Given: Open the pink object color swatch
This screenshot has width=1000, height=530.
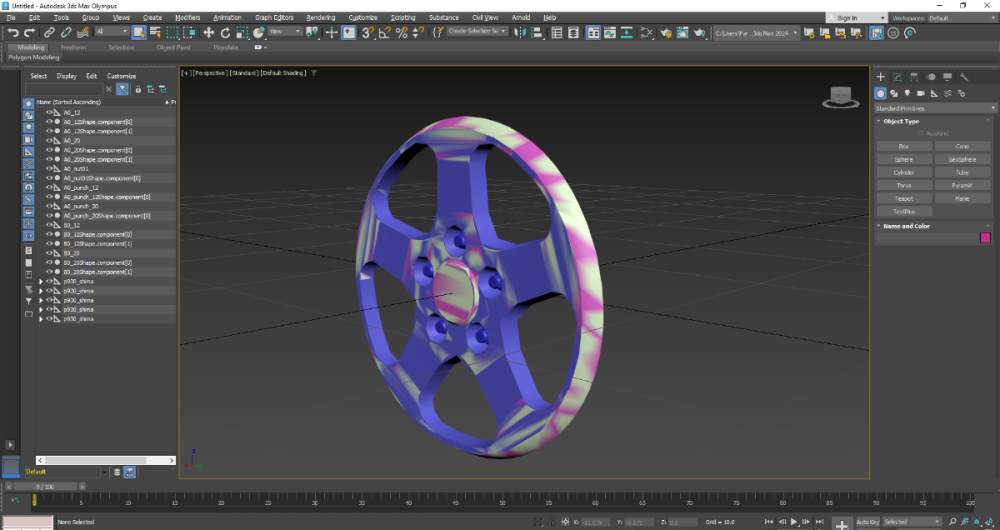Looking at the screenshot, I should tap(985, 238).
